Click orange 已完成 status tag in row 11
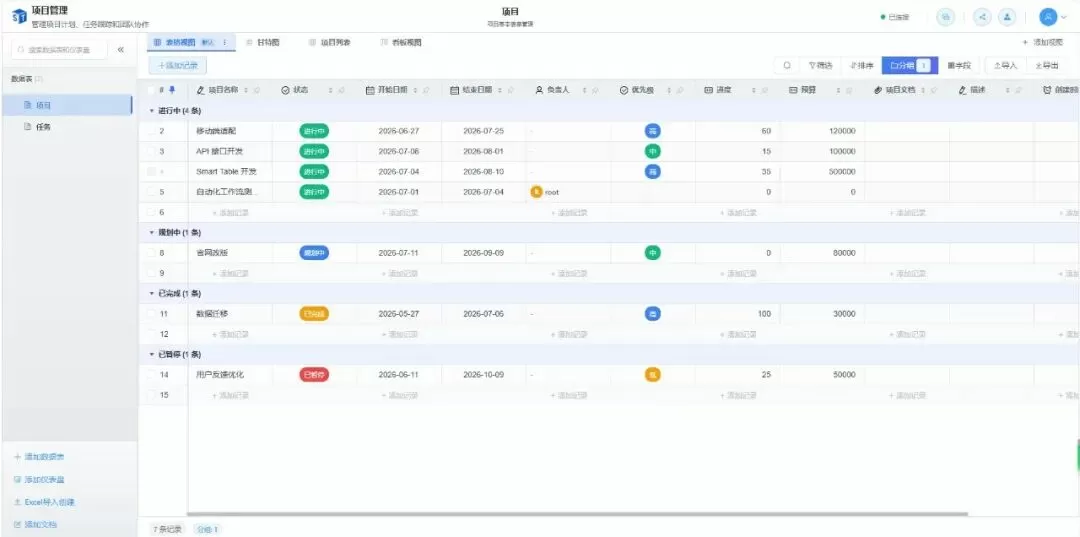The width and height of the screenshot is (1080, 537). point(314,314)
